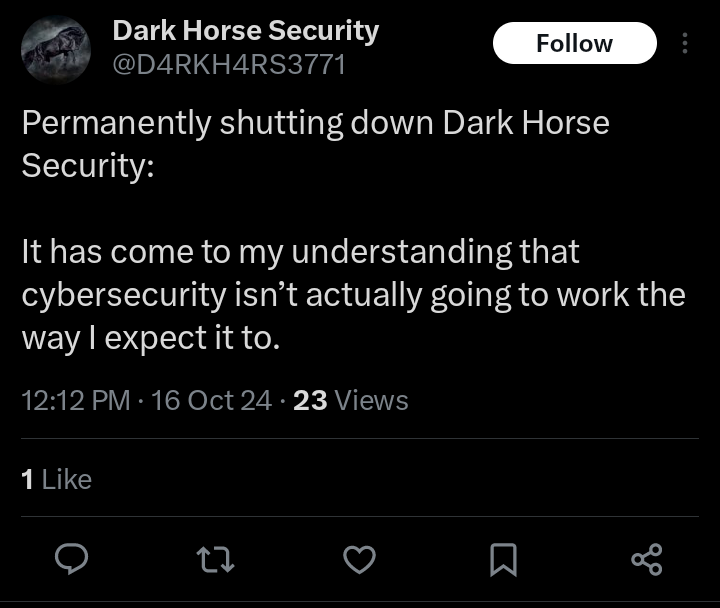Follow Dark Horse Security
720x608 pixels.
574,43
